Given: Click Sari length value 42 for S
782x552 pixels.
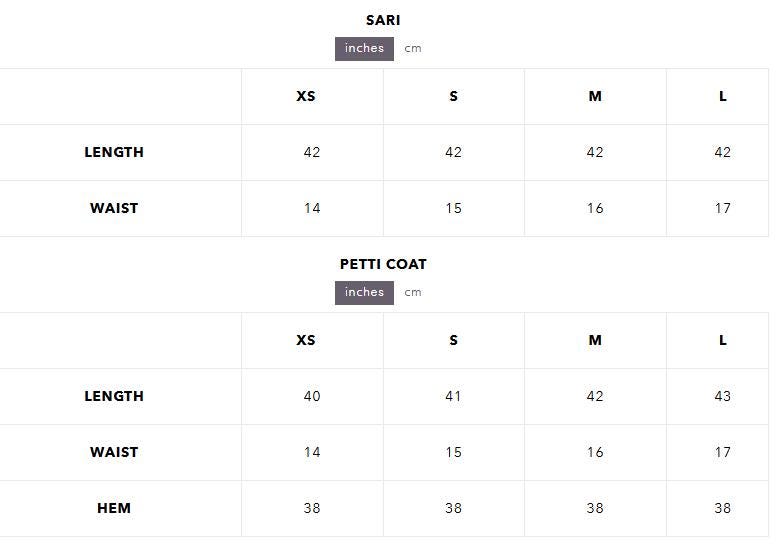Looking at the screenshot, I should click(453, 152).
